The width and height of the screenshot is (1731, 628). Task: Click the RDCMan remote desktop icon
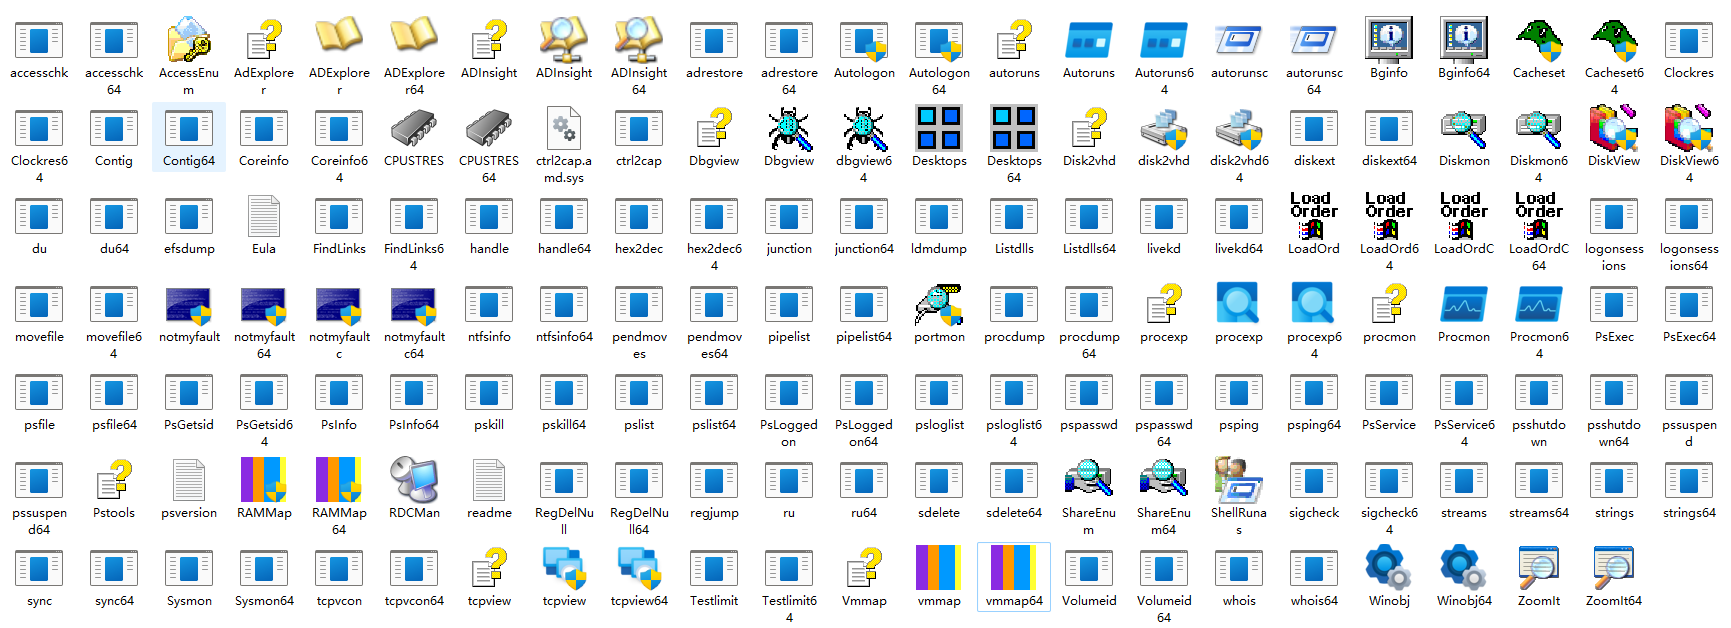(x=413, y=482)
